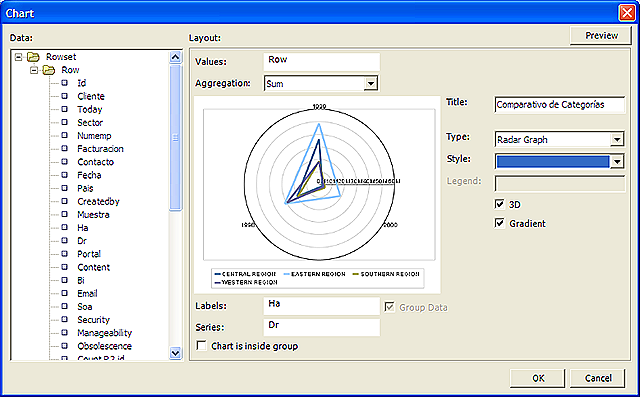Image resolution: width=640 pixels, height=397 pixels.
Task: Select Numemp in the data tree
Action: (x=94, y=136)
